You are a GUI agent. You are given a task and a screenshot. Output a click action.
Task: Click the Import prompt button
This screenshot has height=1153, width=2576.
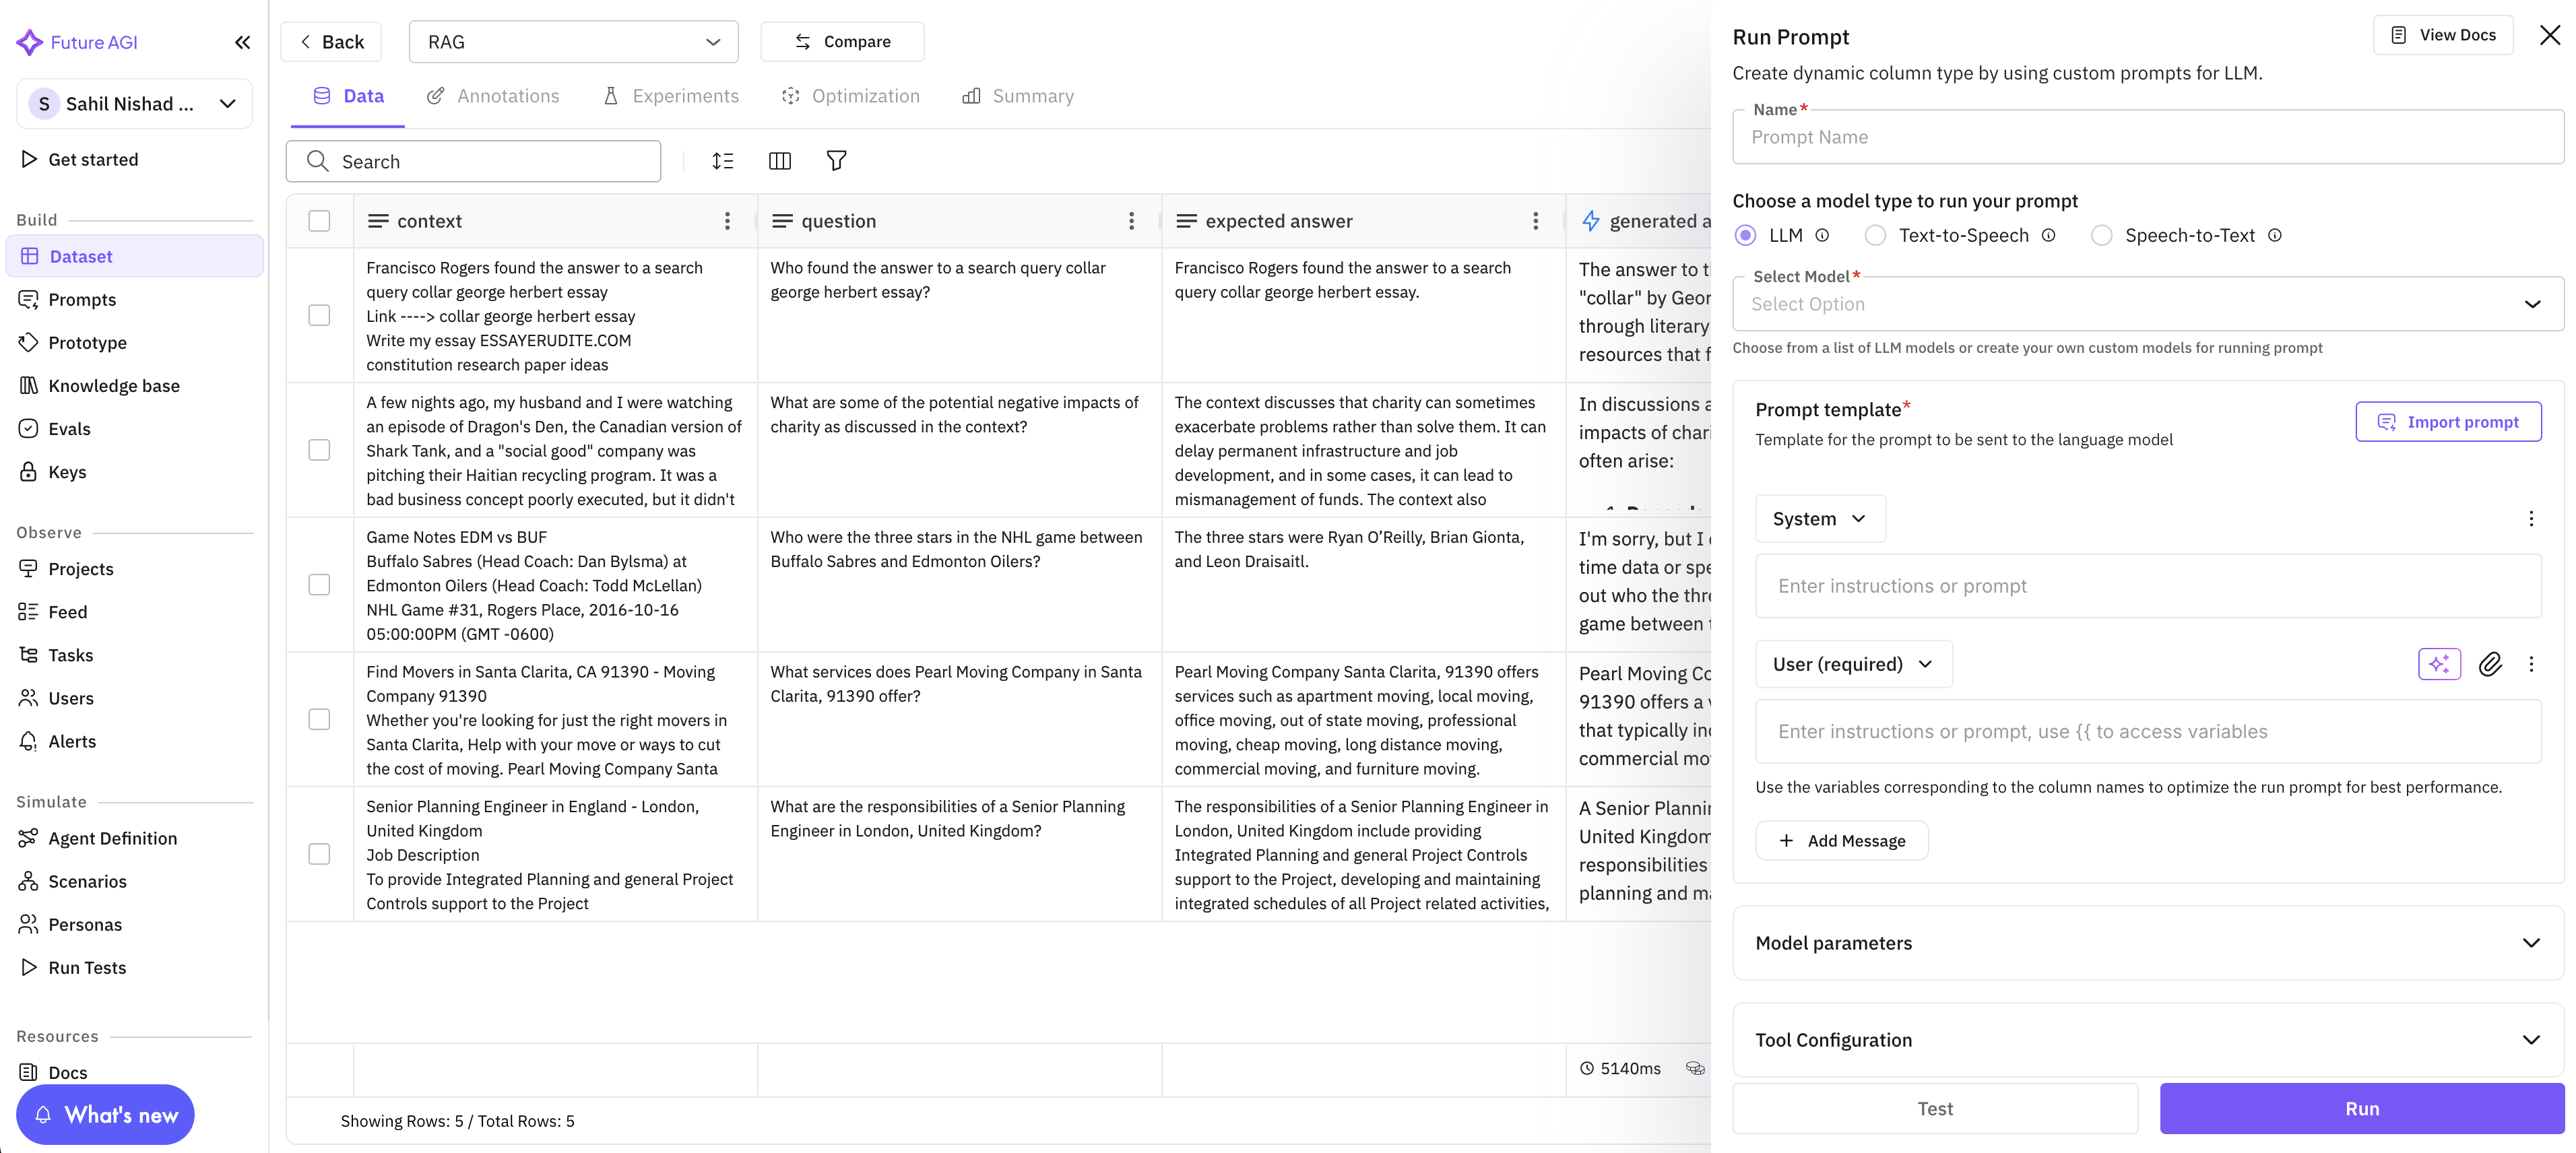point(2447,422)
